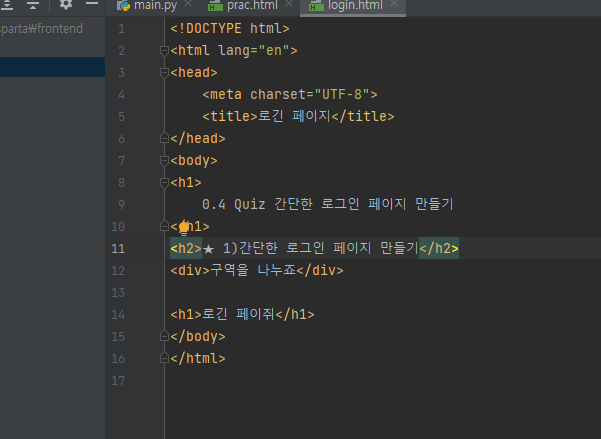
Task: Click the <!DOCTYPE html> text on line 1
Action: tap(230, 29)
